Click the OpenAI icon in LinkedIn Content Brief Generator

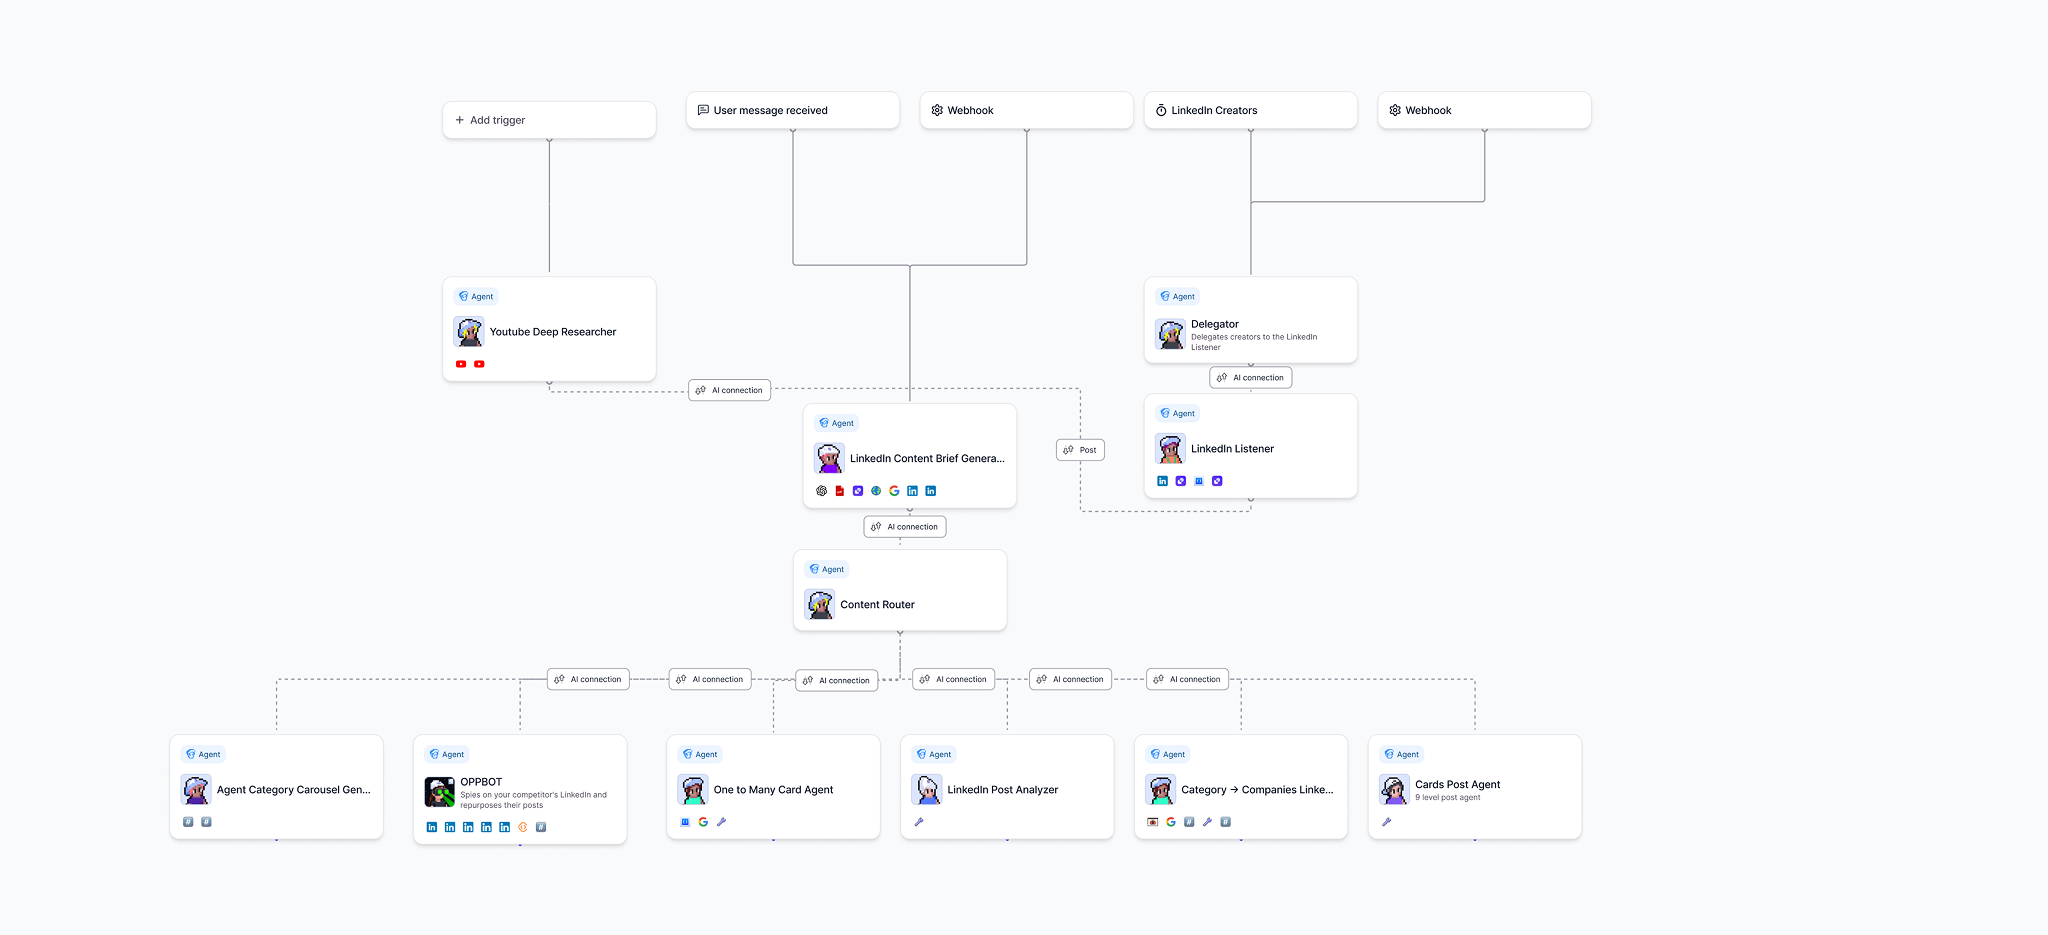click(x=822, y=491)
